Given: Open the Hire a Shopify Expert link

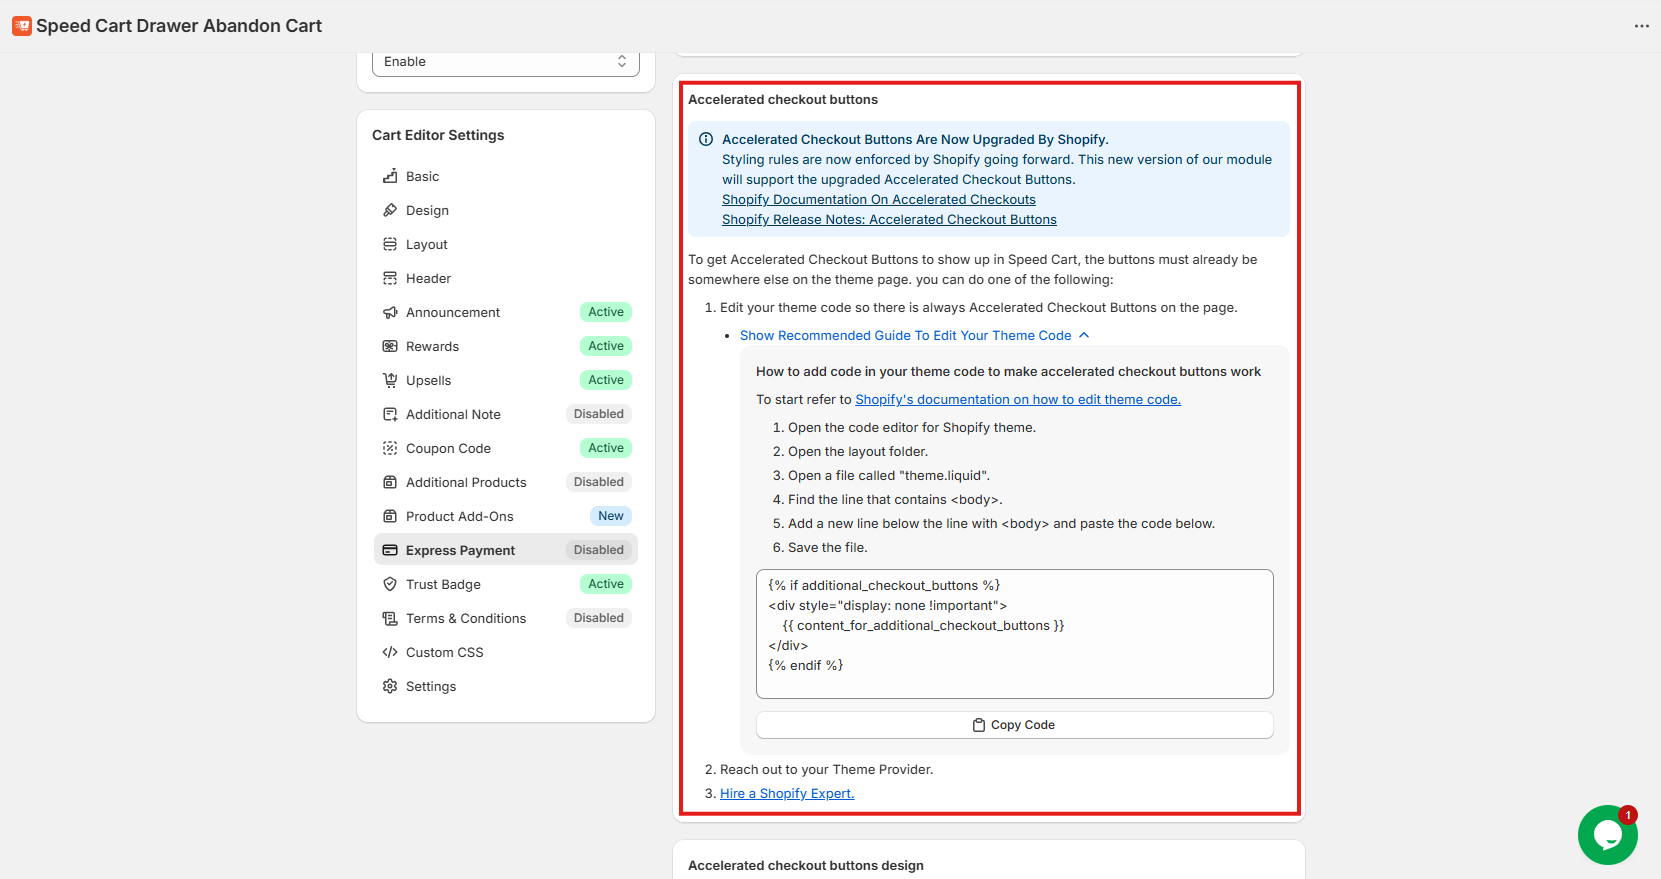Looking at the screenshot, I should pyautogui.click(x=787, y=794).
